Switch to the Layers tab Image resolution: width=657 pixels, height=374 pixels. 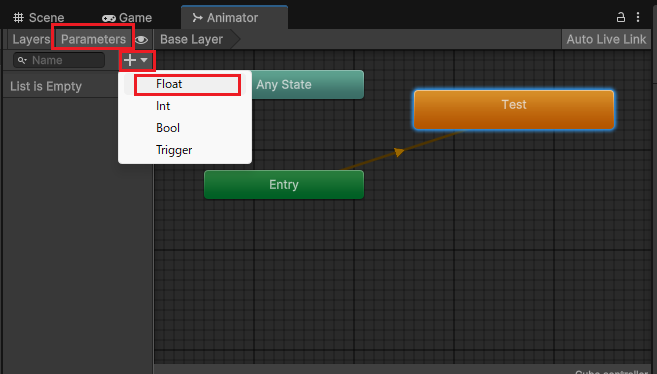(x=31, y=39)
